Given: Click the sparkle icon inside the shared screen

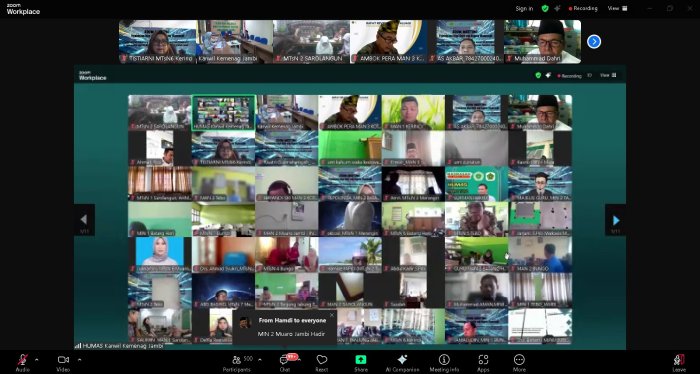Looking at the screenshot, I should (x=548, y=75).
